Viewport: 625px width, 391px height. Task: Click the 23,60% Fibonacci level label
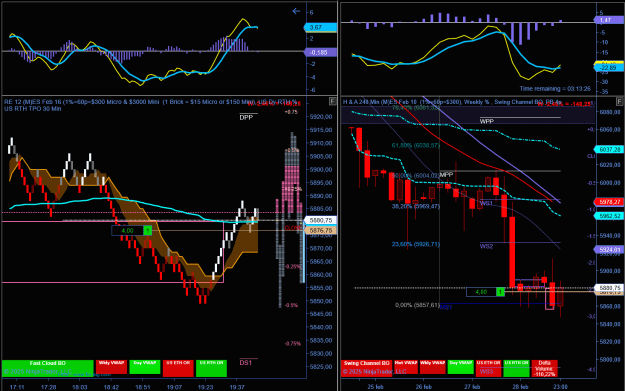click(416, 244)
